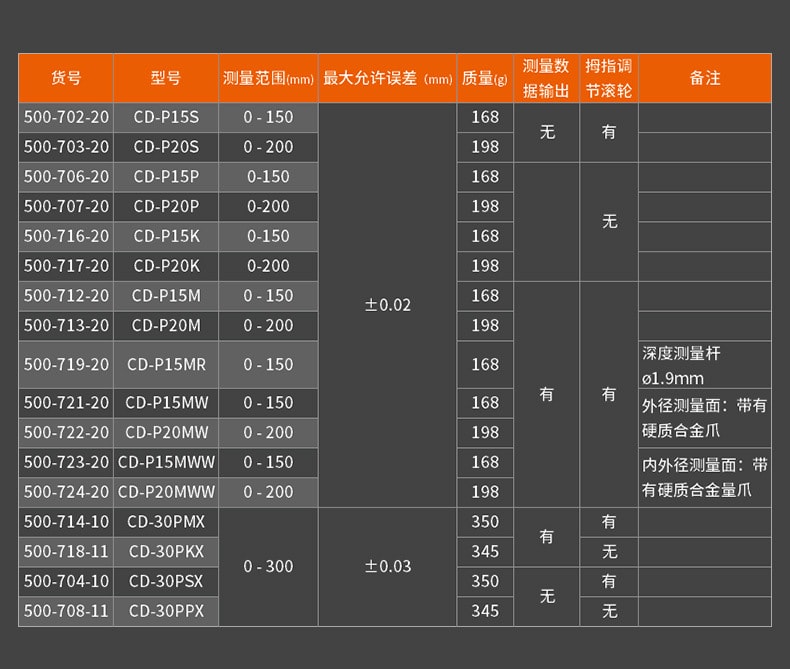Click the 货号 column header
Image resolution: width=790 pixels, height=669 pixels.
pos(66,78)
